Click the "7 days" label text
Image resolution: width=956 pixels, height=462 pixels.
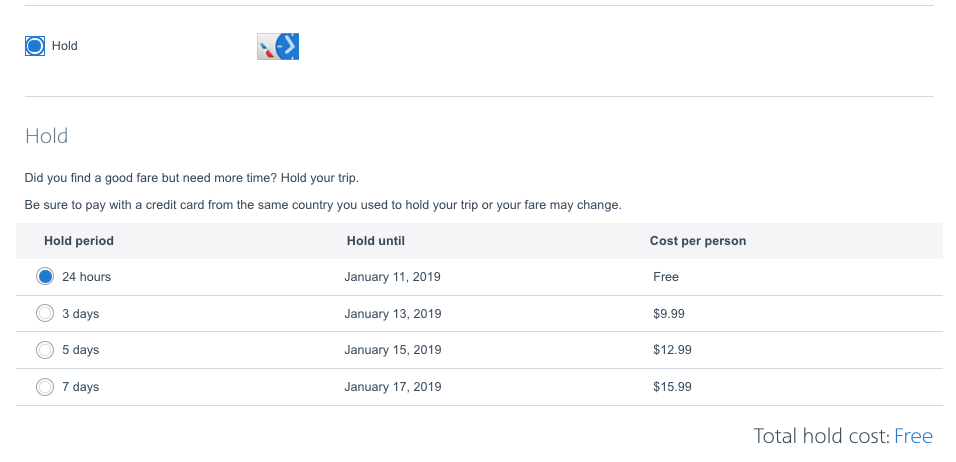[x=81, y=387]
